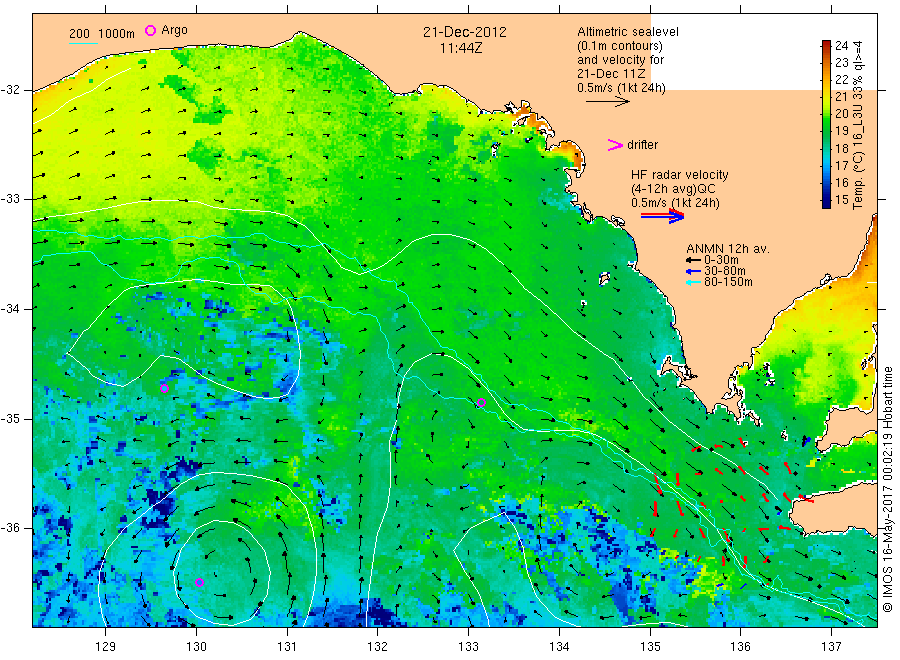Click the '1000m' legend label
This screenshot has height=660, width=900.
(x=117, y=34)
